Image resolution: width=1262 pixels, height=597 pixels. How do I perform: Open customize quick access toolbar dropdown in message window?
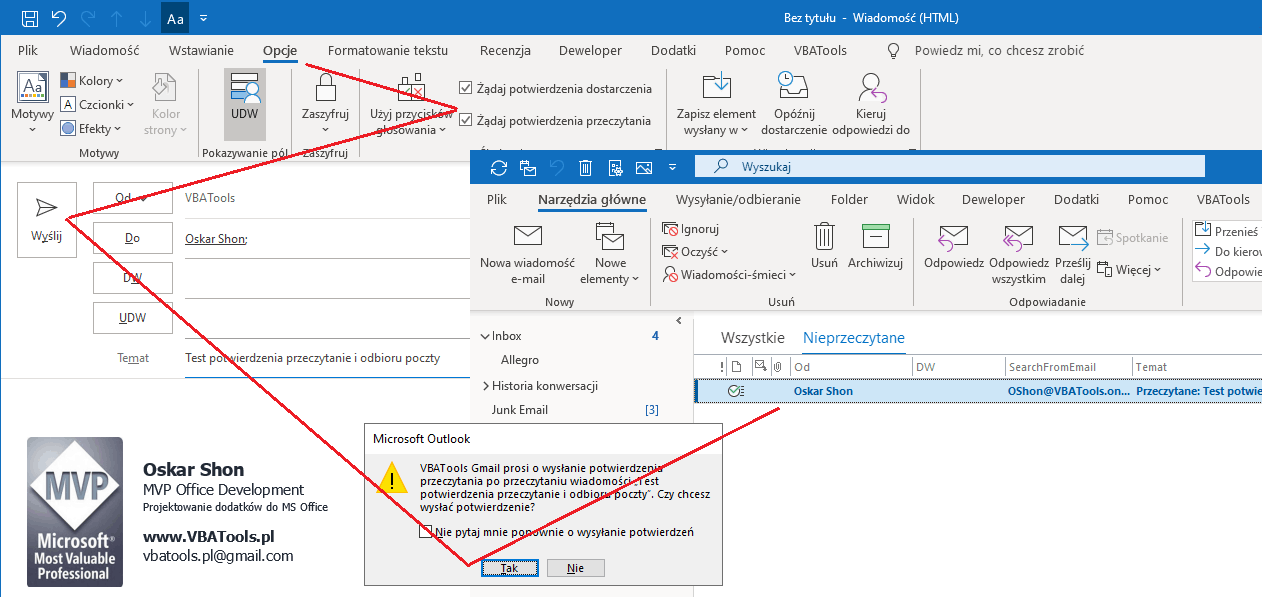[x=204, y=18]
